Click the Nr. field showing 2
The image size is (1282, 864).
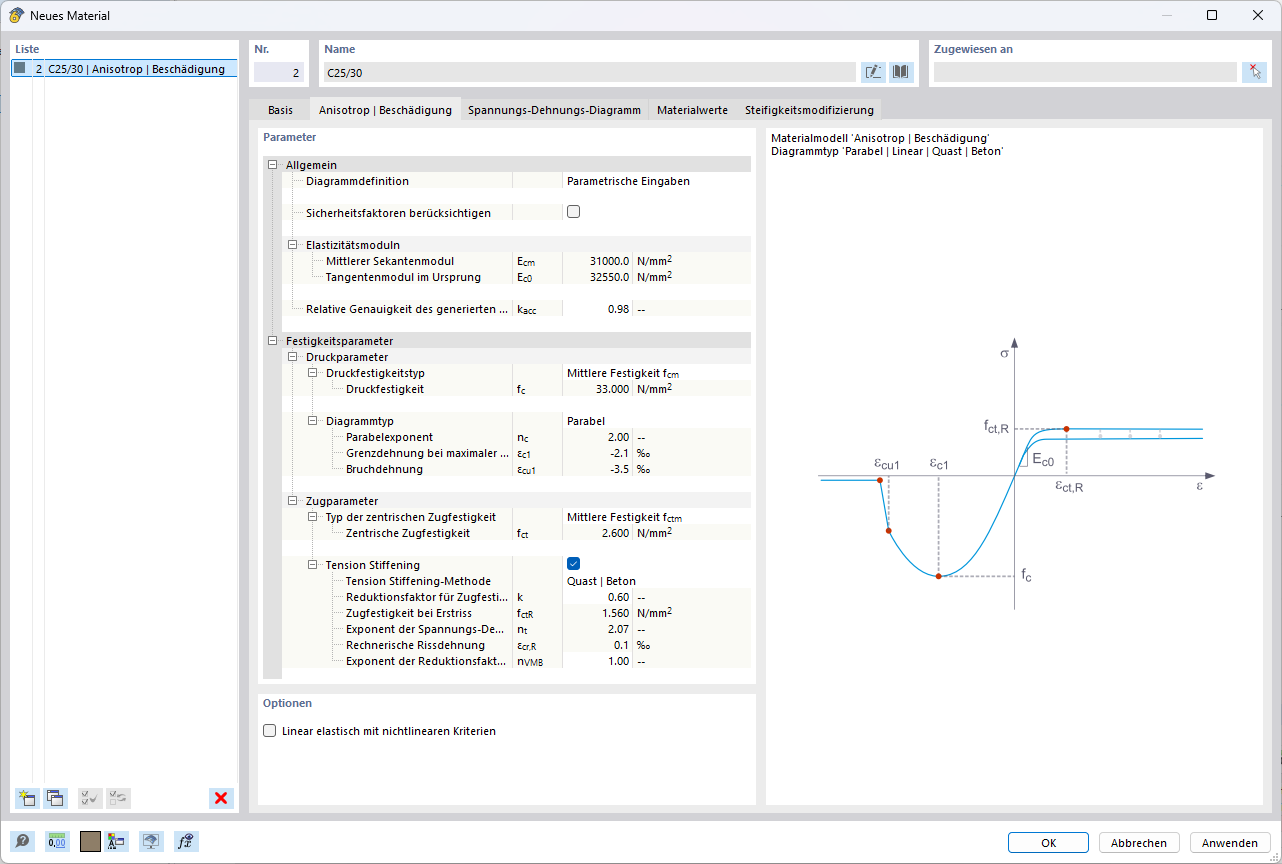pos(279,72)
